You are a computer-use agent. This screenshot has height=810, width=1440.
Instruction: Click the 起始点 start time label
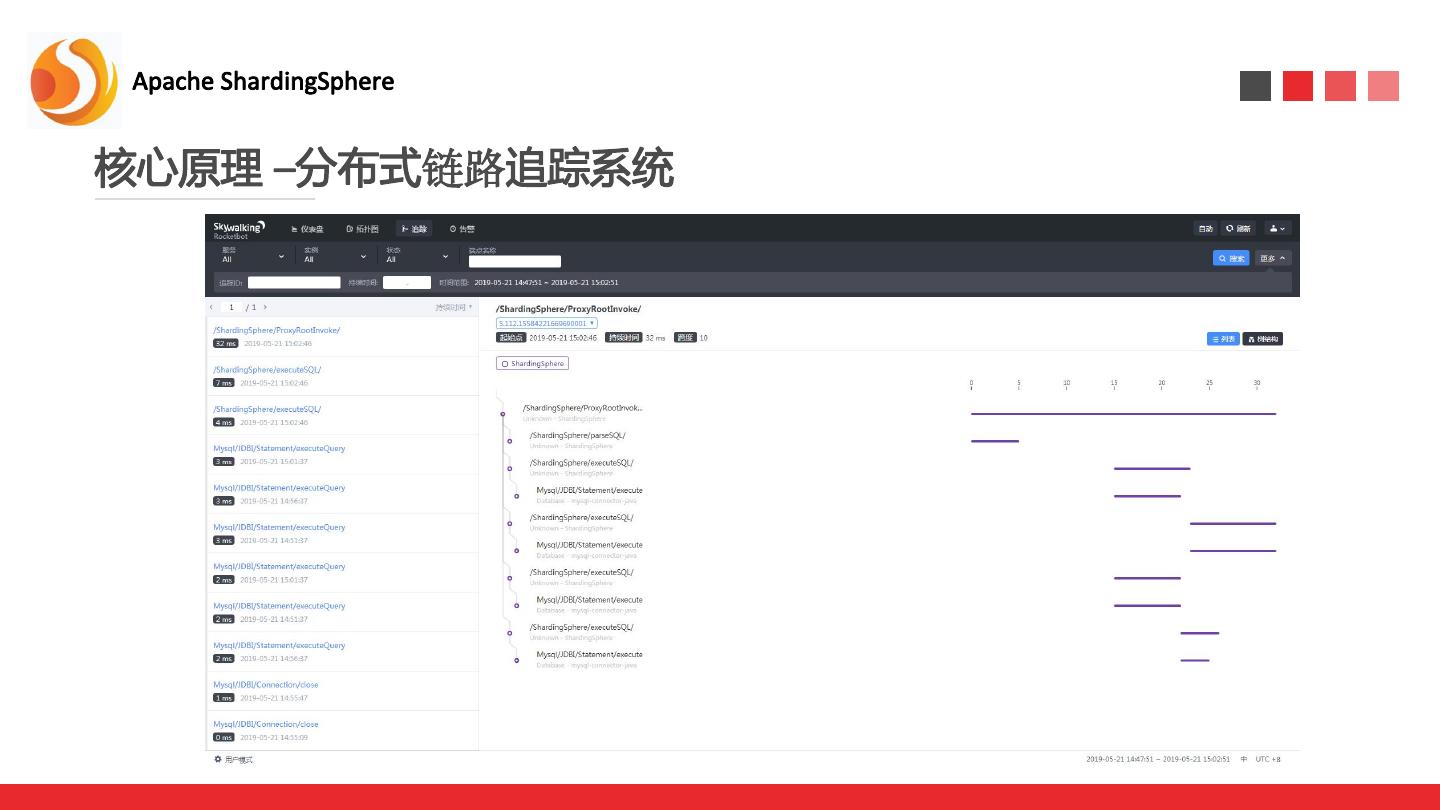pyautogui.click(x=511, y=338)
